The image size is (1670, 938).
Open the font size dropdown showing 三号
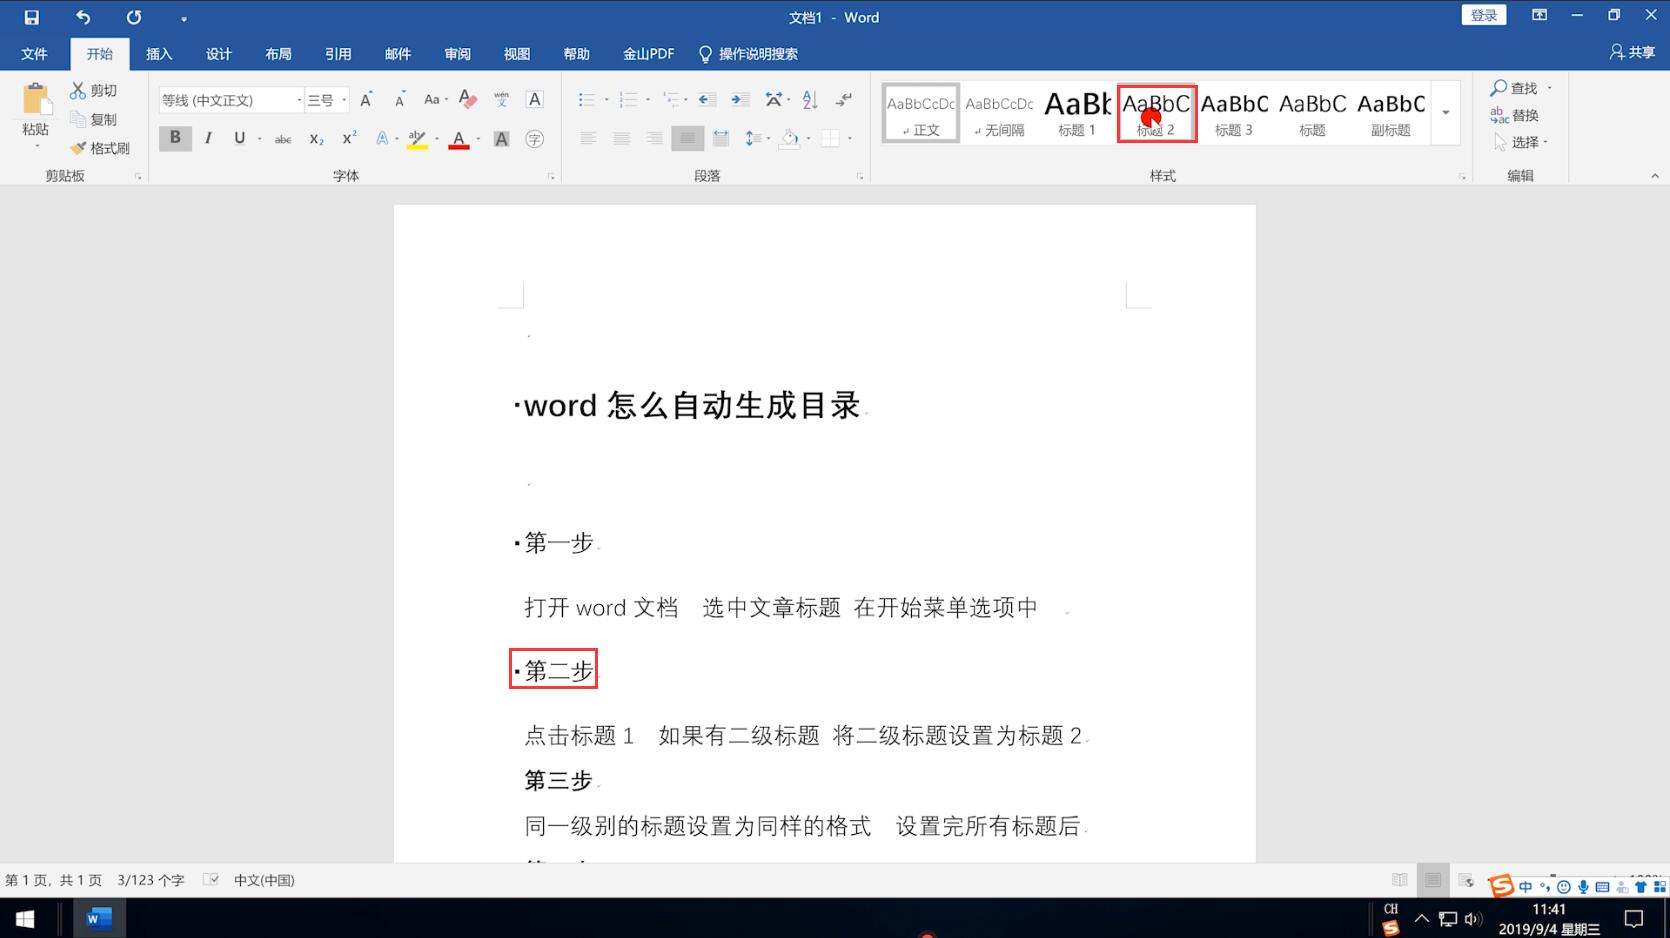click(x=344, y=100)
